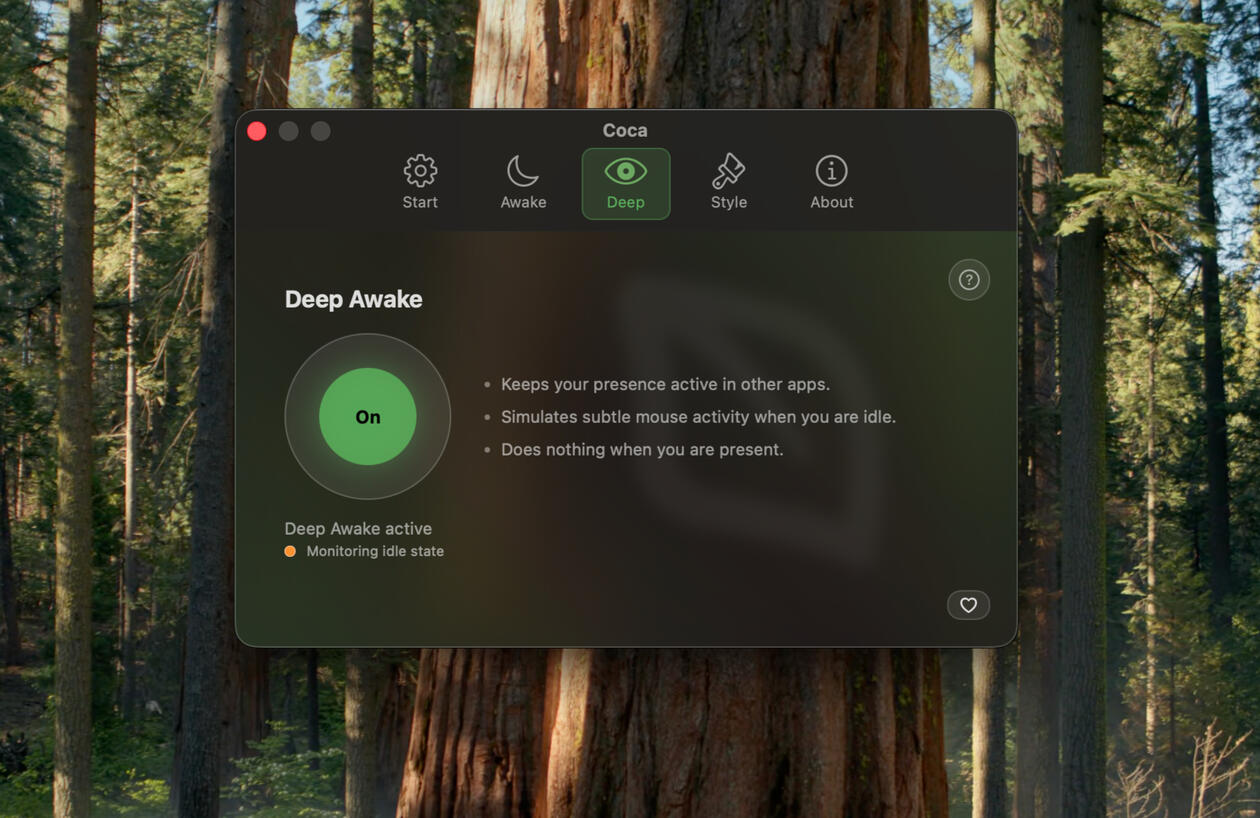The height and width of the screenshot is (818, 1260).
Task: Open help via the question mark icon
Action: (x=968, y=280)
